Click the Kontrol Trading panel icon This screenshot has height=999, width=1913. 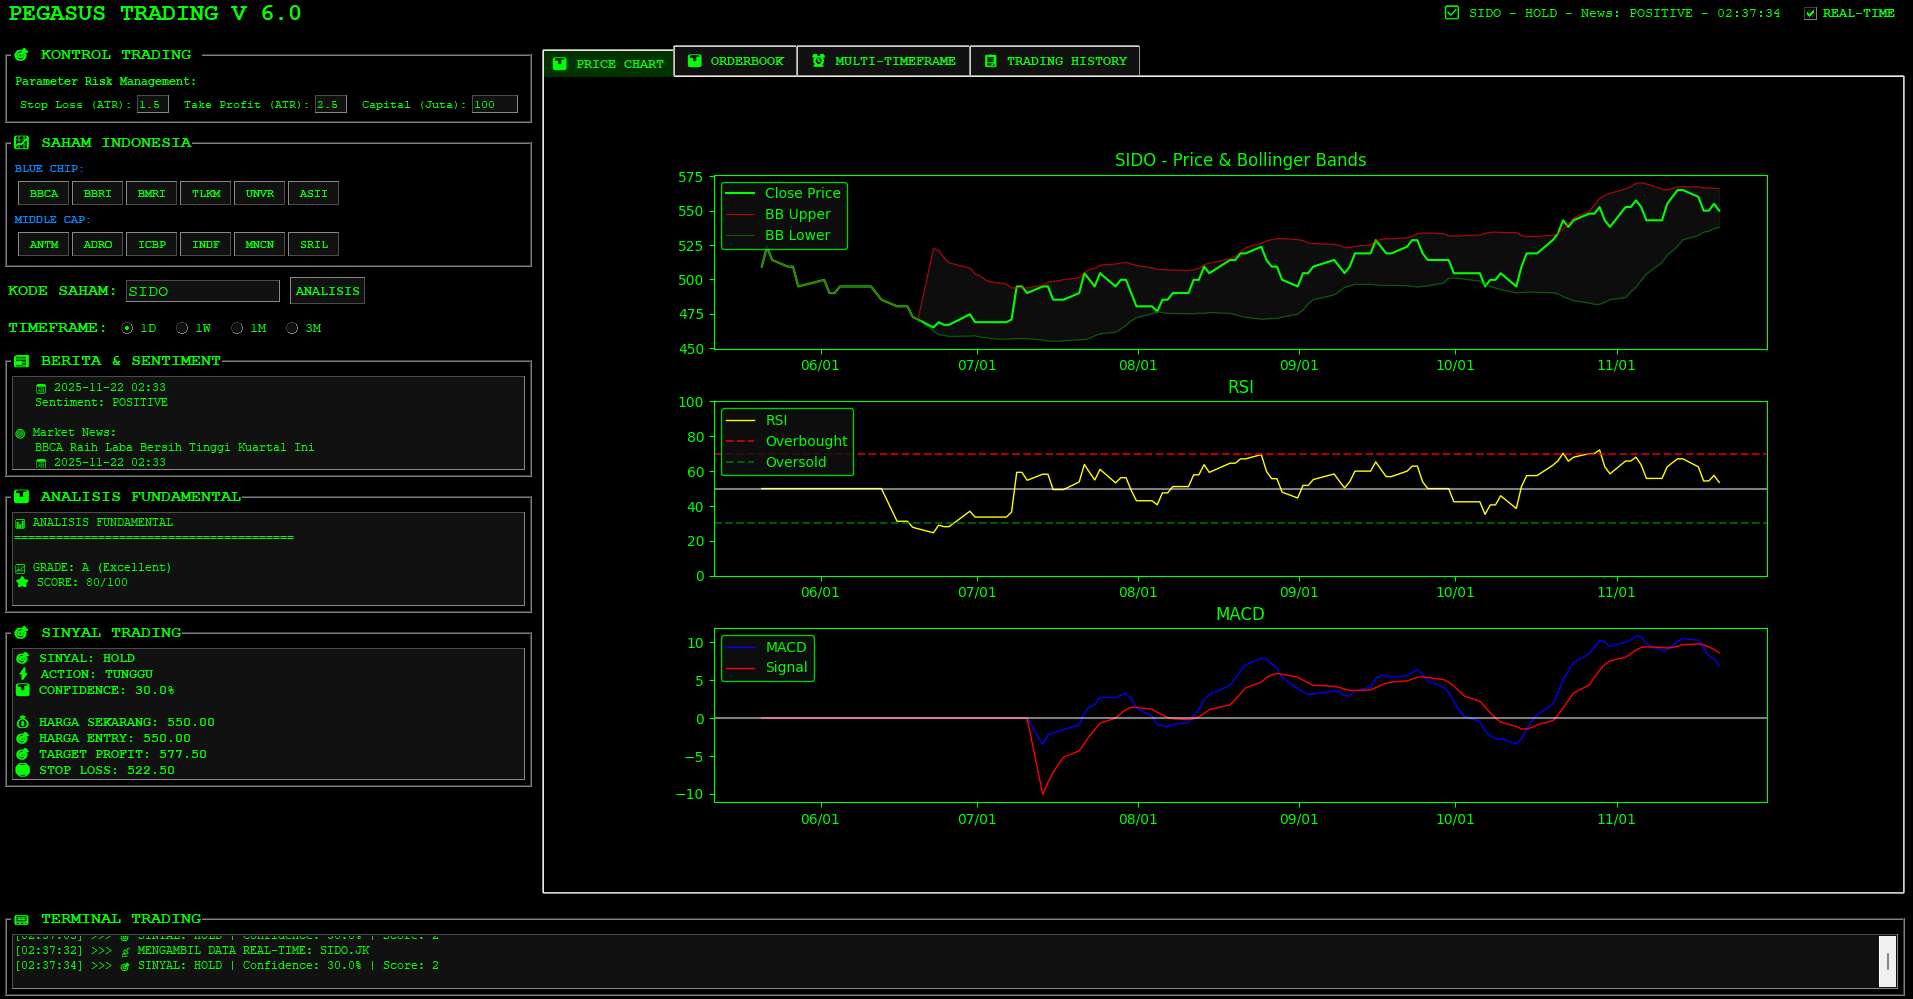click(21, 55)
